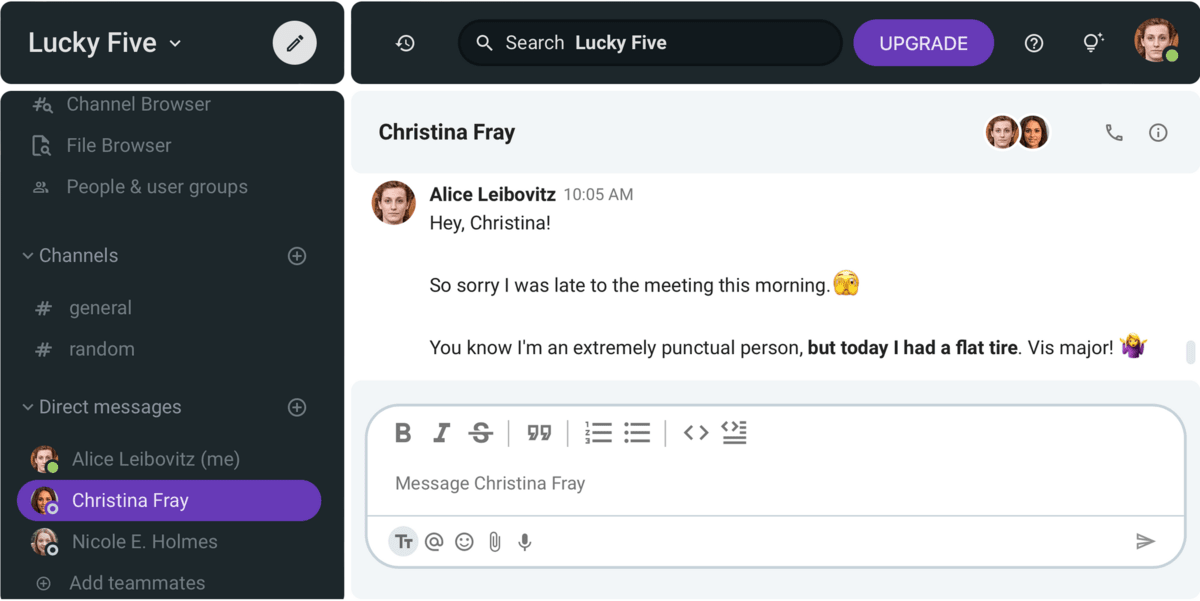Open the general channel

[x=100, y=308]
